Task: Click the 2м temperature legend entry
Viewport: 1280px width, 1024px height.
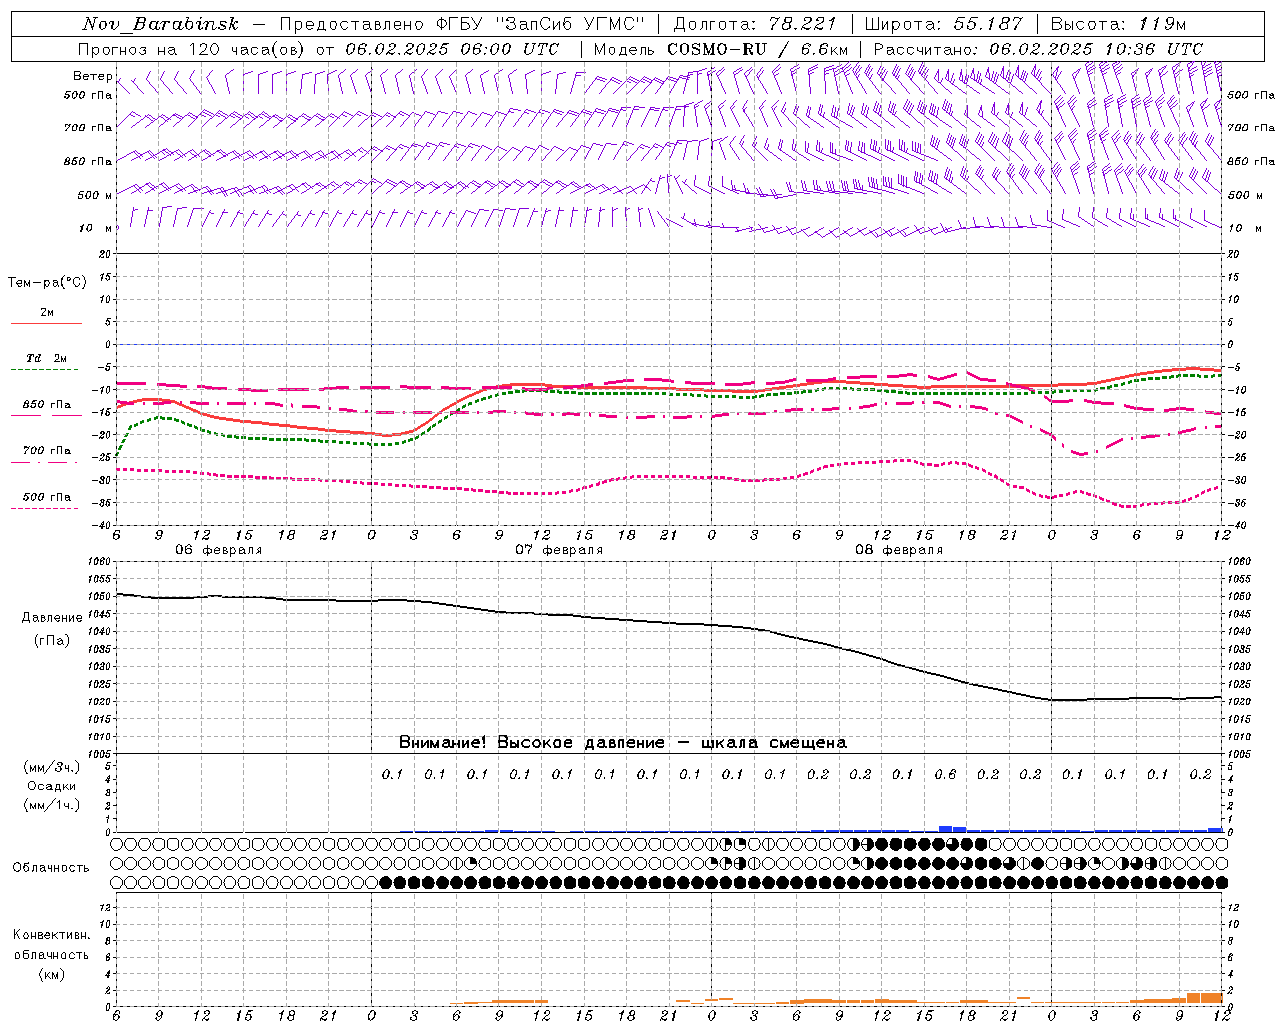Action: point(46,315)
